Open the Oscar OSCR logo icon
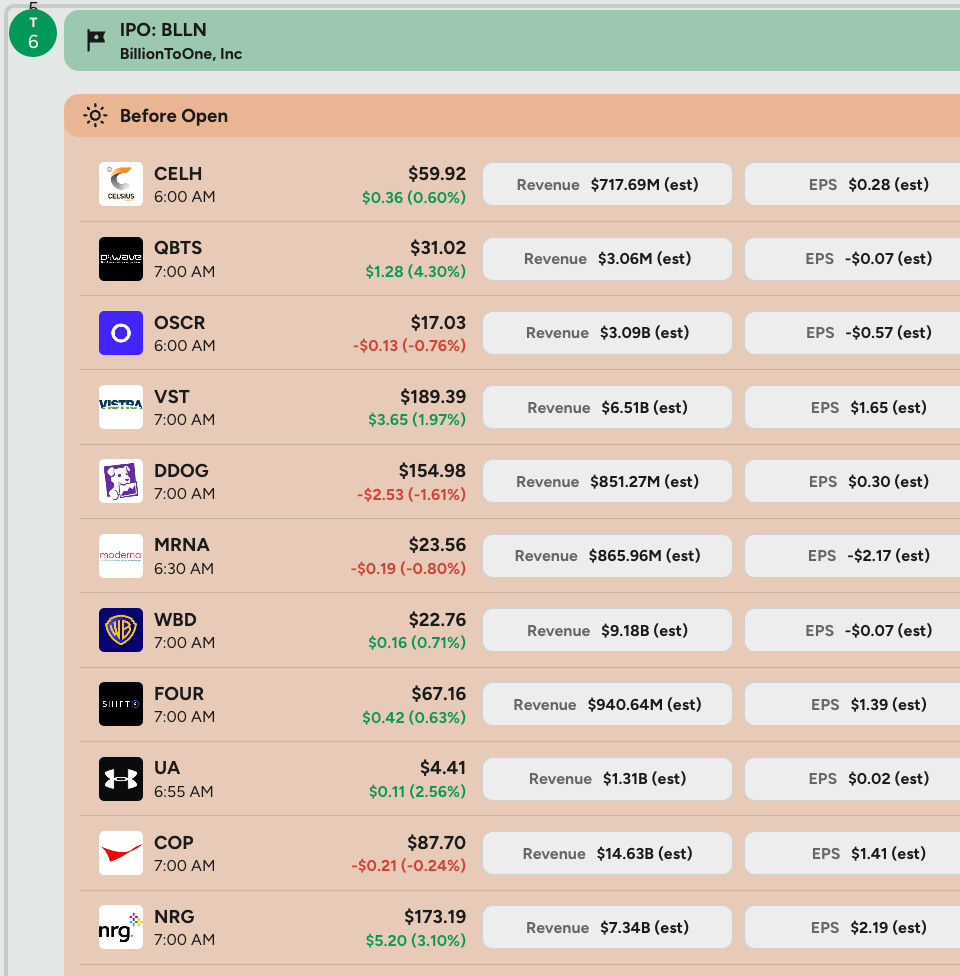Viewport: 960px width, 976px height. (x=121, y=333)
